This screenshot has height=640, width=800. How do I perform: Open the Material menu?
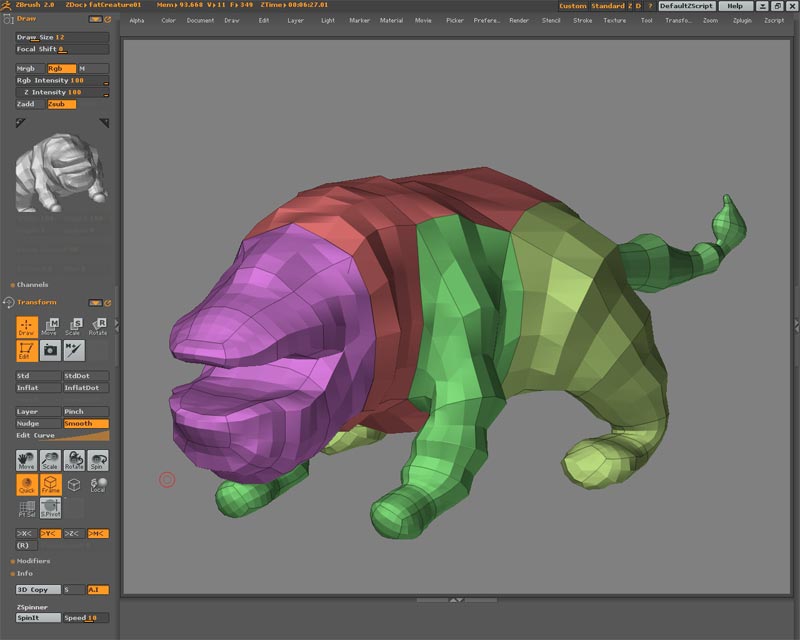tap(391, 20)
